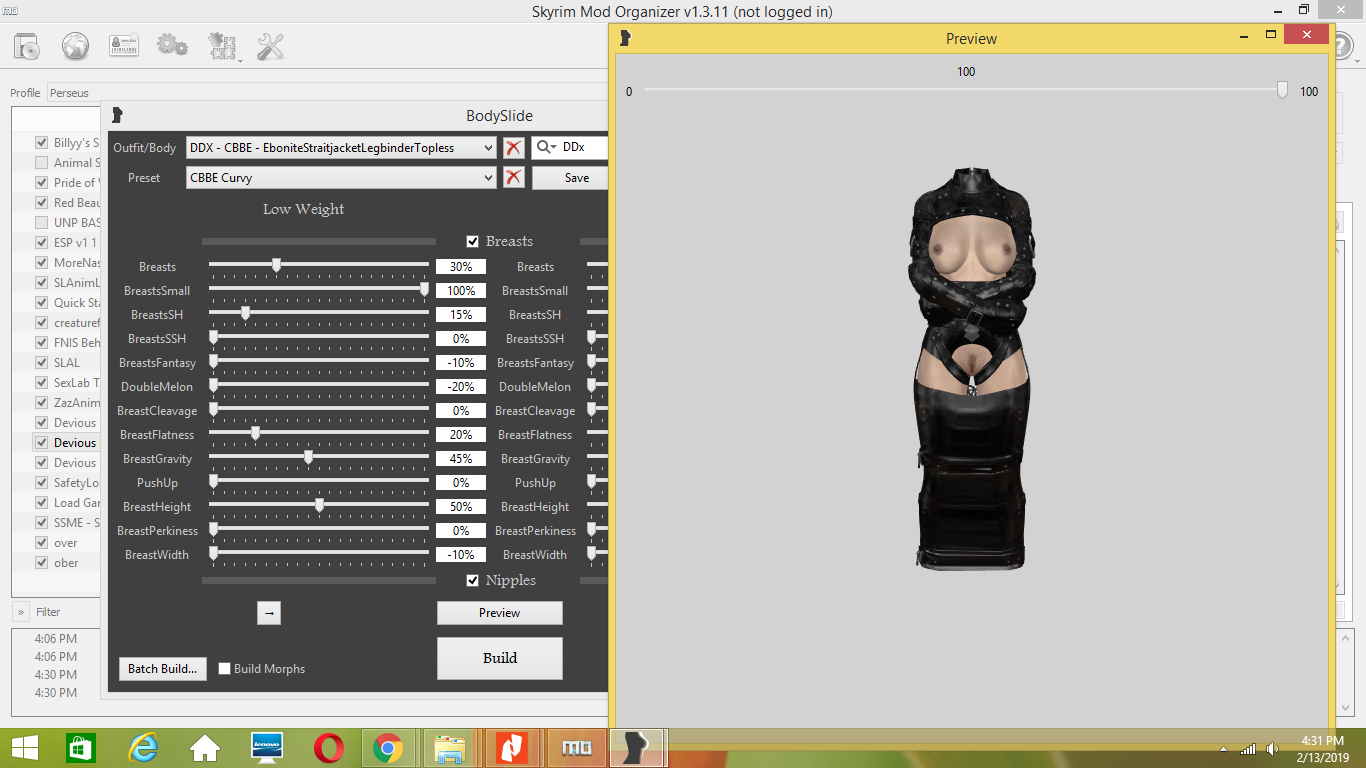This screenshot has height=768, width=1366.
Task: Toggle the Breasts category checkbox
Action: (473, 241)
